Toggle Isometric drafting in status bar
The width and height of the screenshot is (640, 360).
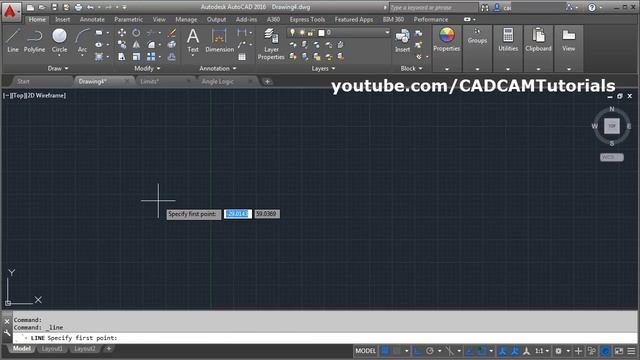(449, 351)
